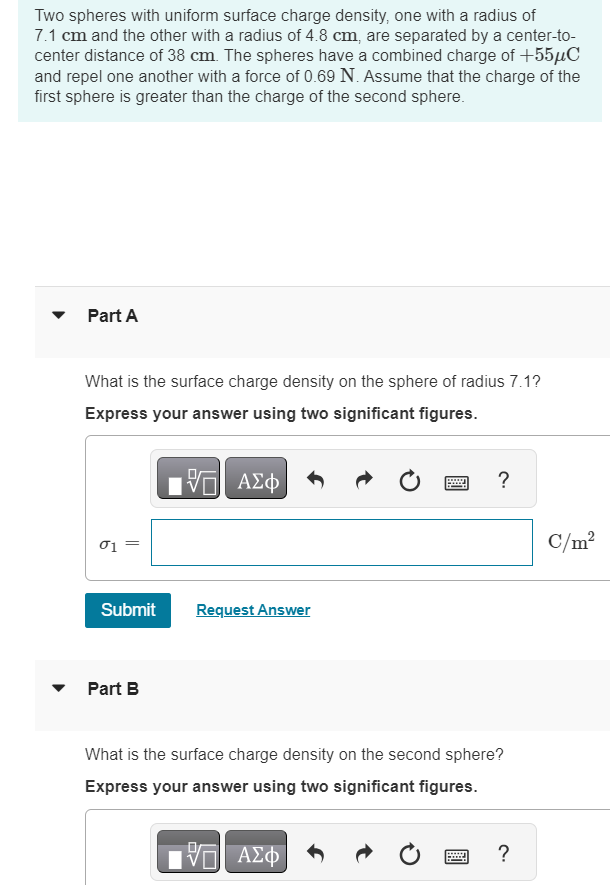Open the math templates palette in Part A

(x=188, y=478)
